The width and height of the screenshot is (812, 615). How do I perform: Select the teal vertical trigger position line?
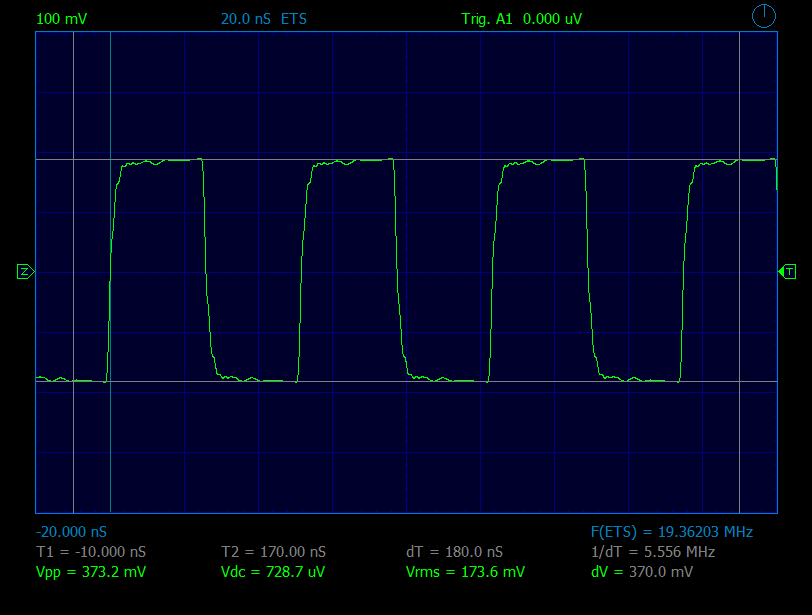(110, 272)
